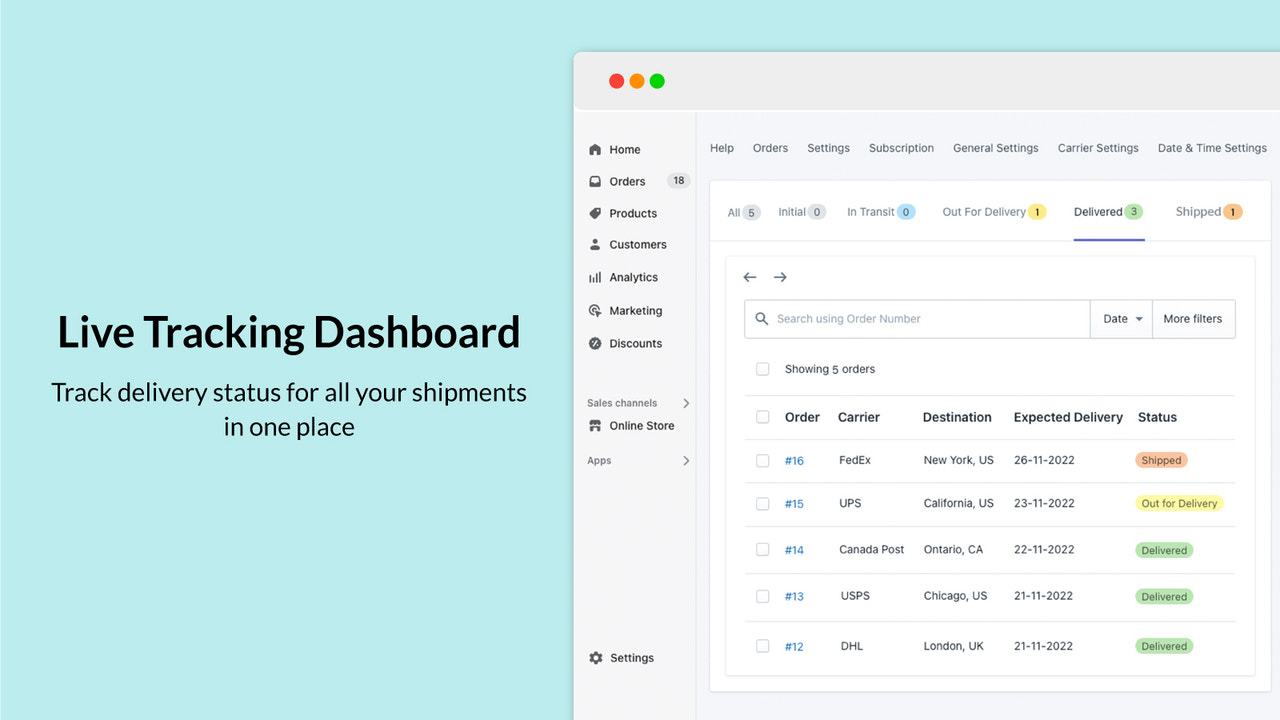Expand the Sales channels section chevron
Image resolution: width=1280 pixels, height=720 pixels.
pyautogui.click(x=686, y=403)
